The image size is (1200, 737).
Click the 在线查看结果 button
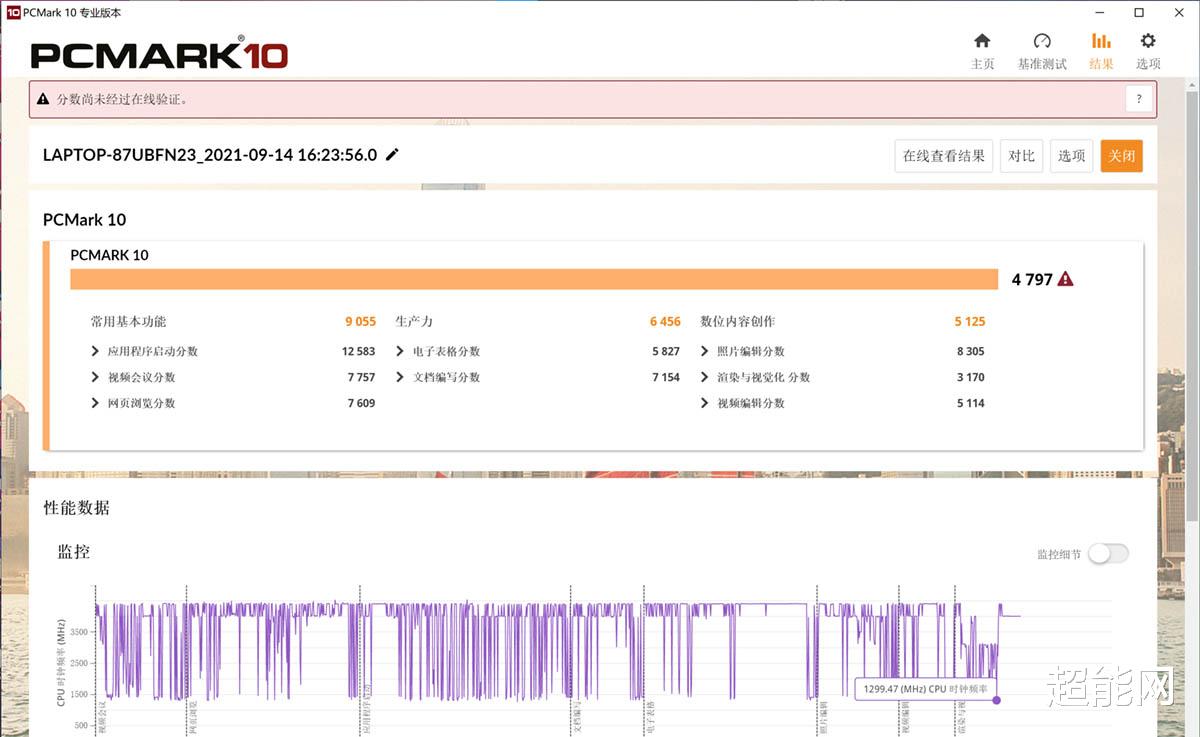coord(943,155)
